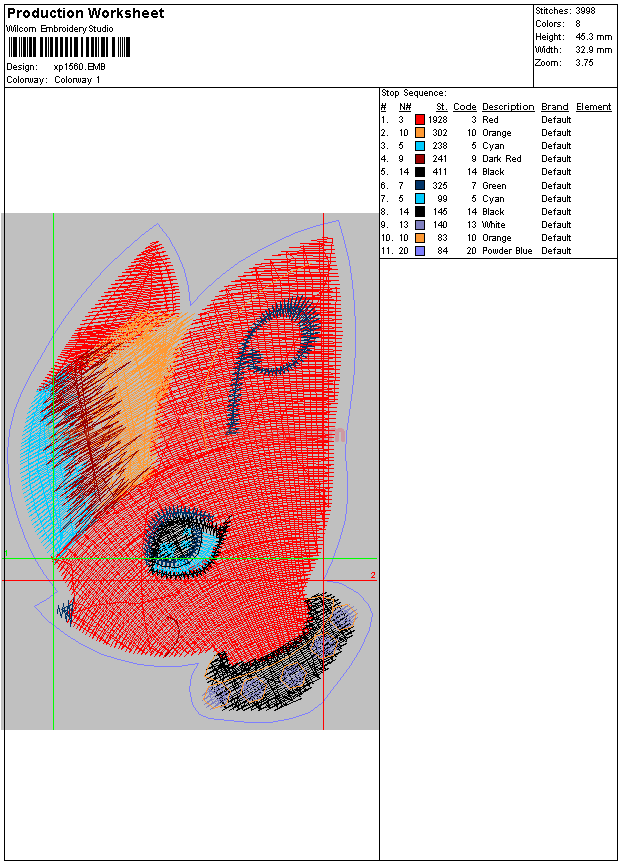Select the Green description text
Image resolution: width=620 pixels, height=861 pixels.
point(494,186)
